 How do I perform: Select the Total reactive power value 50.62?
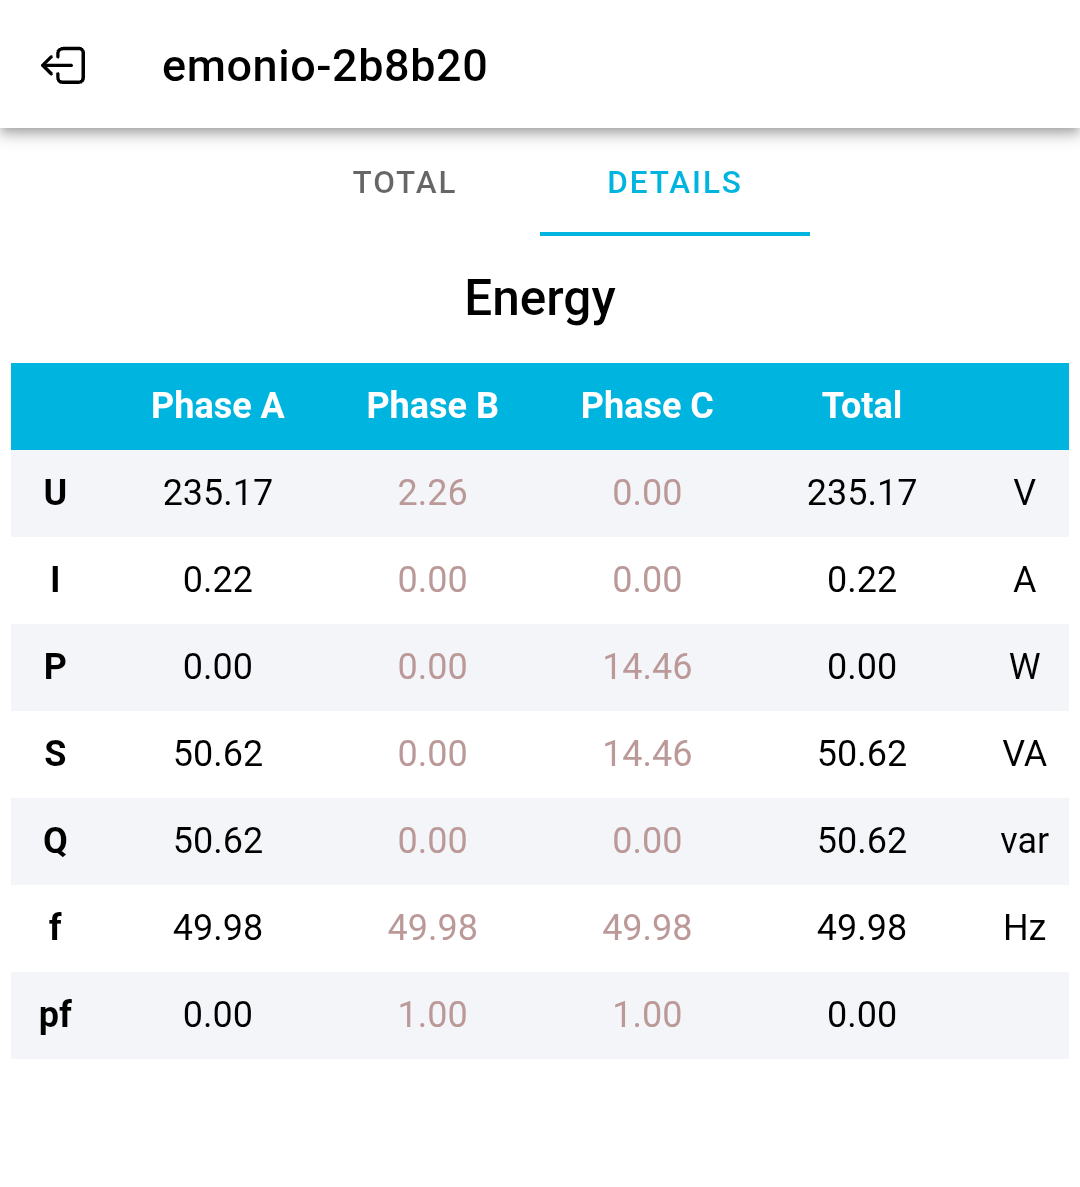pos(861,841)
